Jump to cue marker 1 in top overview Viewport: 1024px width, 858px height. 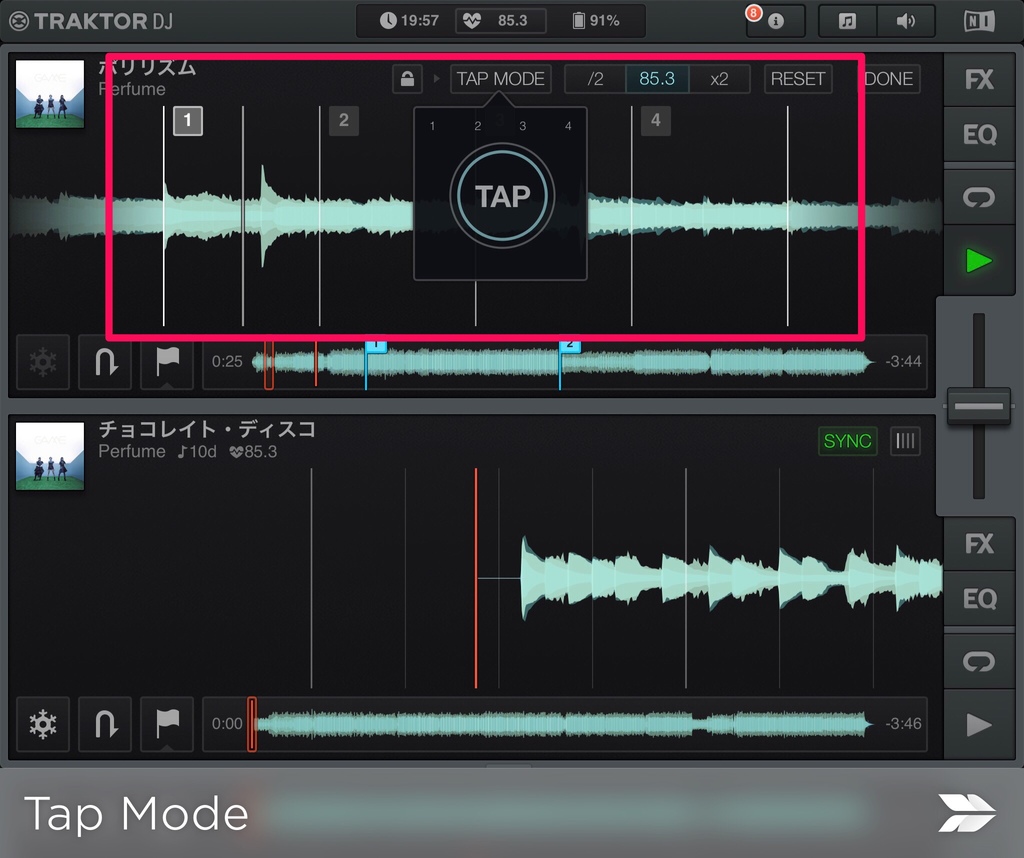pos(376,345)
